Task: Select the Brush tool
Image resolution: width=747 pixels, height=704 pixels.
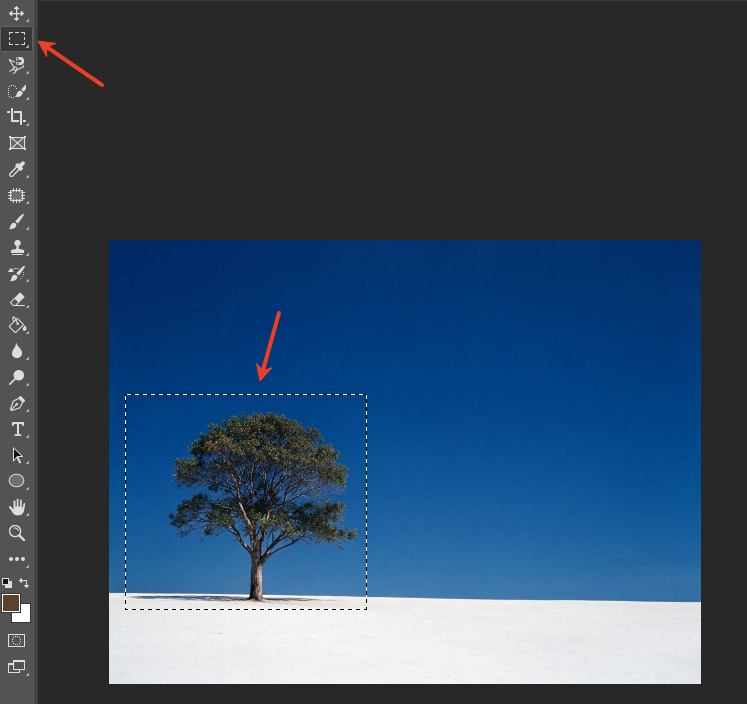Action: tap(17, 221)
